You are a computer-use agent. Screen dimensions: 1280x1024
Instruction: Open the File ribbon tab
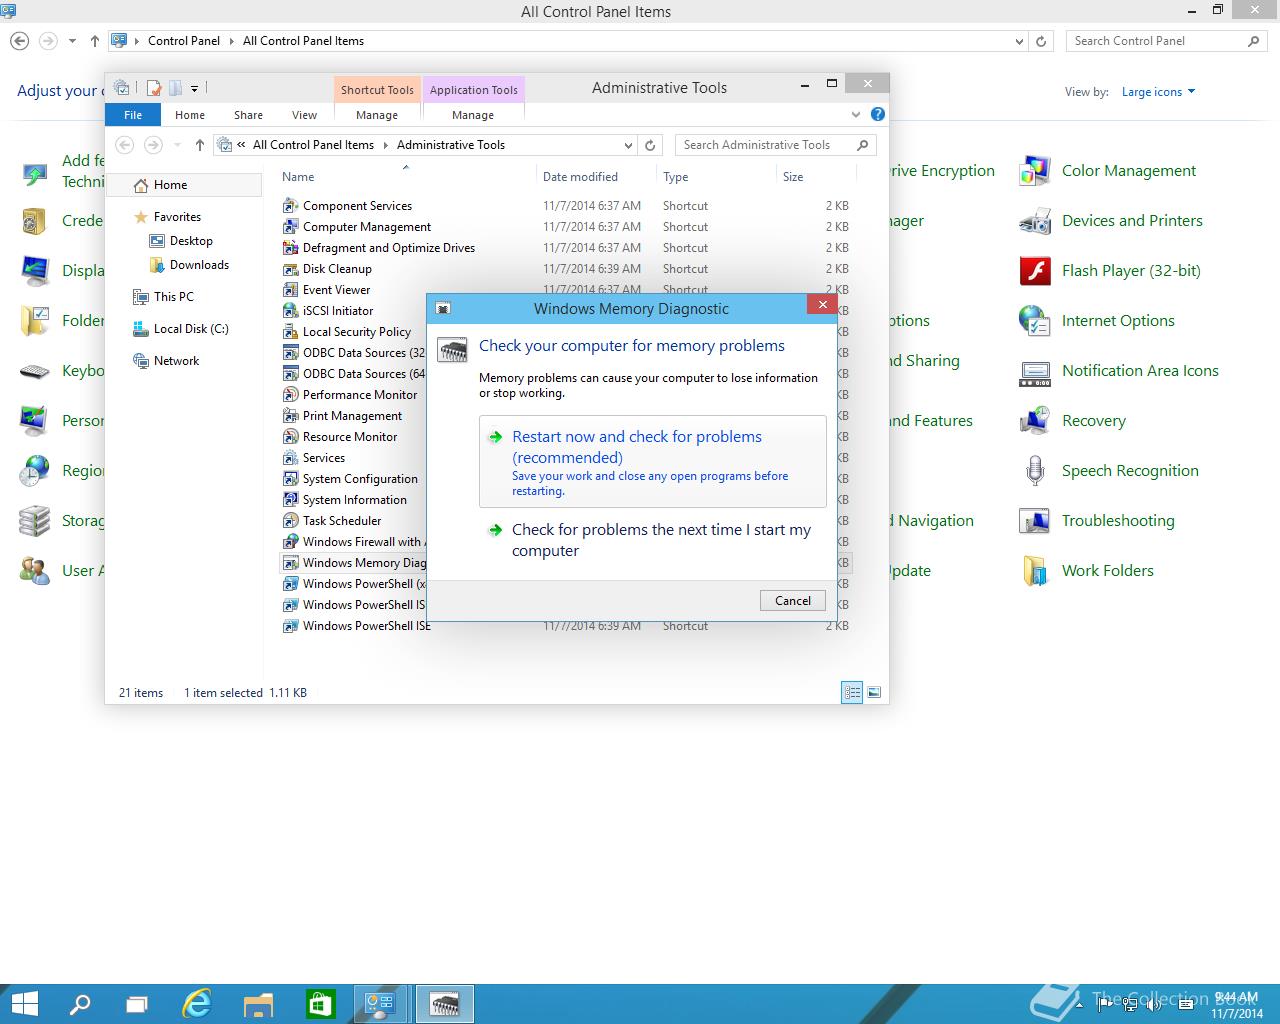133,115
